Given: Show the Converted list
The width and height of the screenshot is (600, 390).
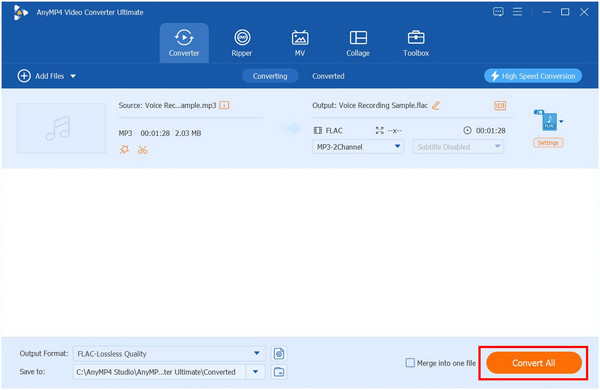Looking at the screenshot, I should click(328, 76).
